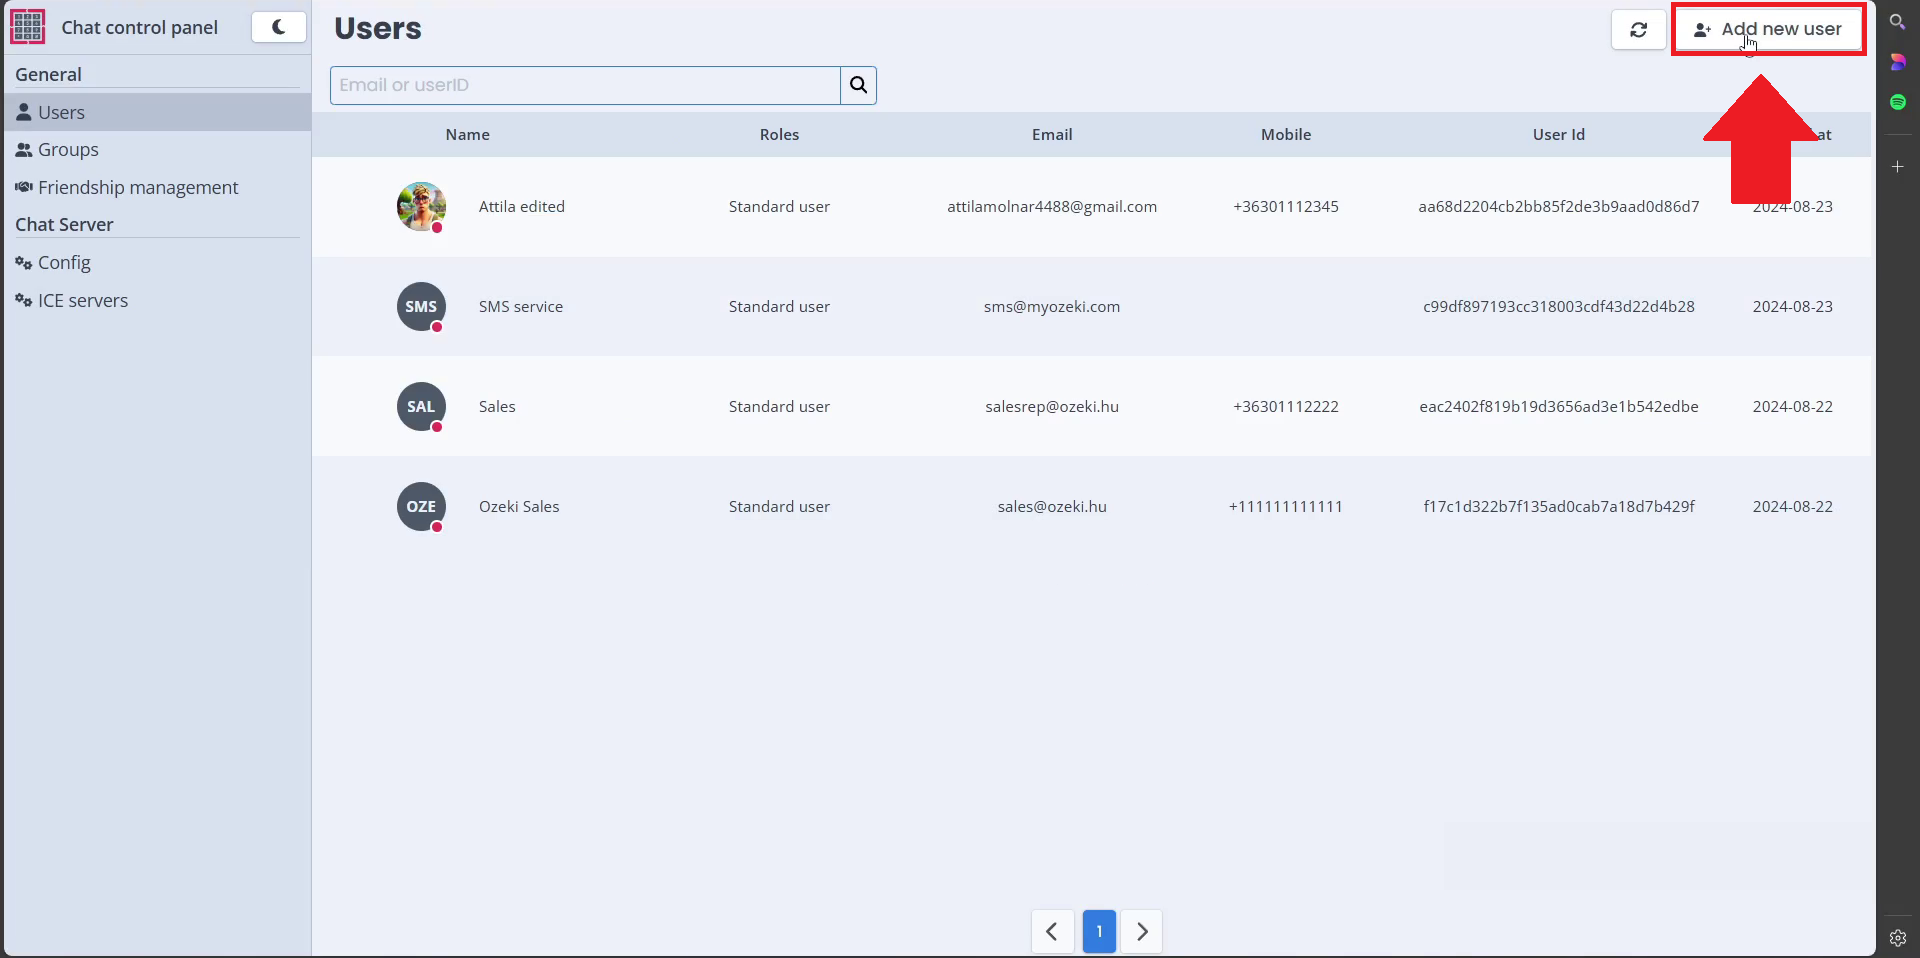Open Groups in the sidebar
This screenshot has height=958, width=1920.
click(67, 150)
